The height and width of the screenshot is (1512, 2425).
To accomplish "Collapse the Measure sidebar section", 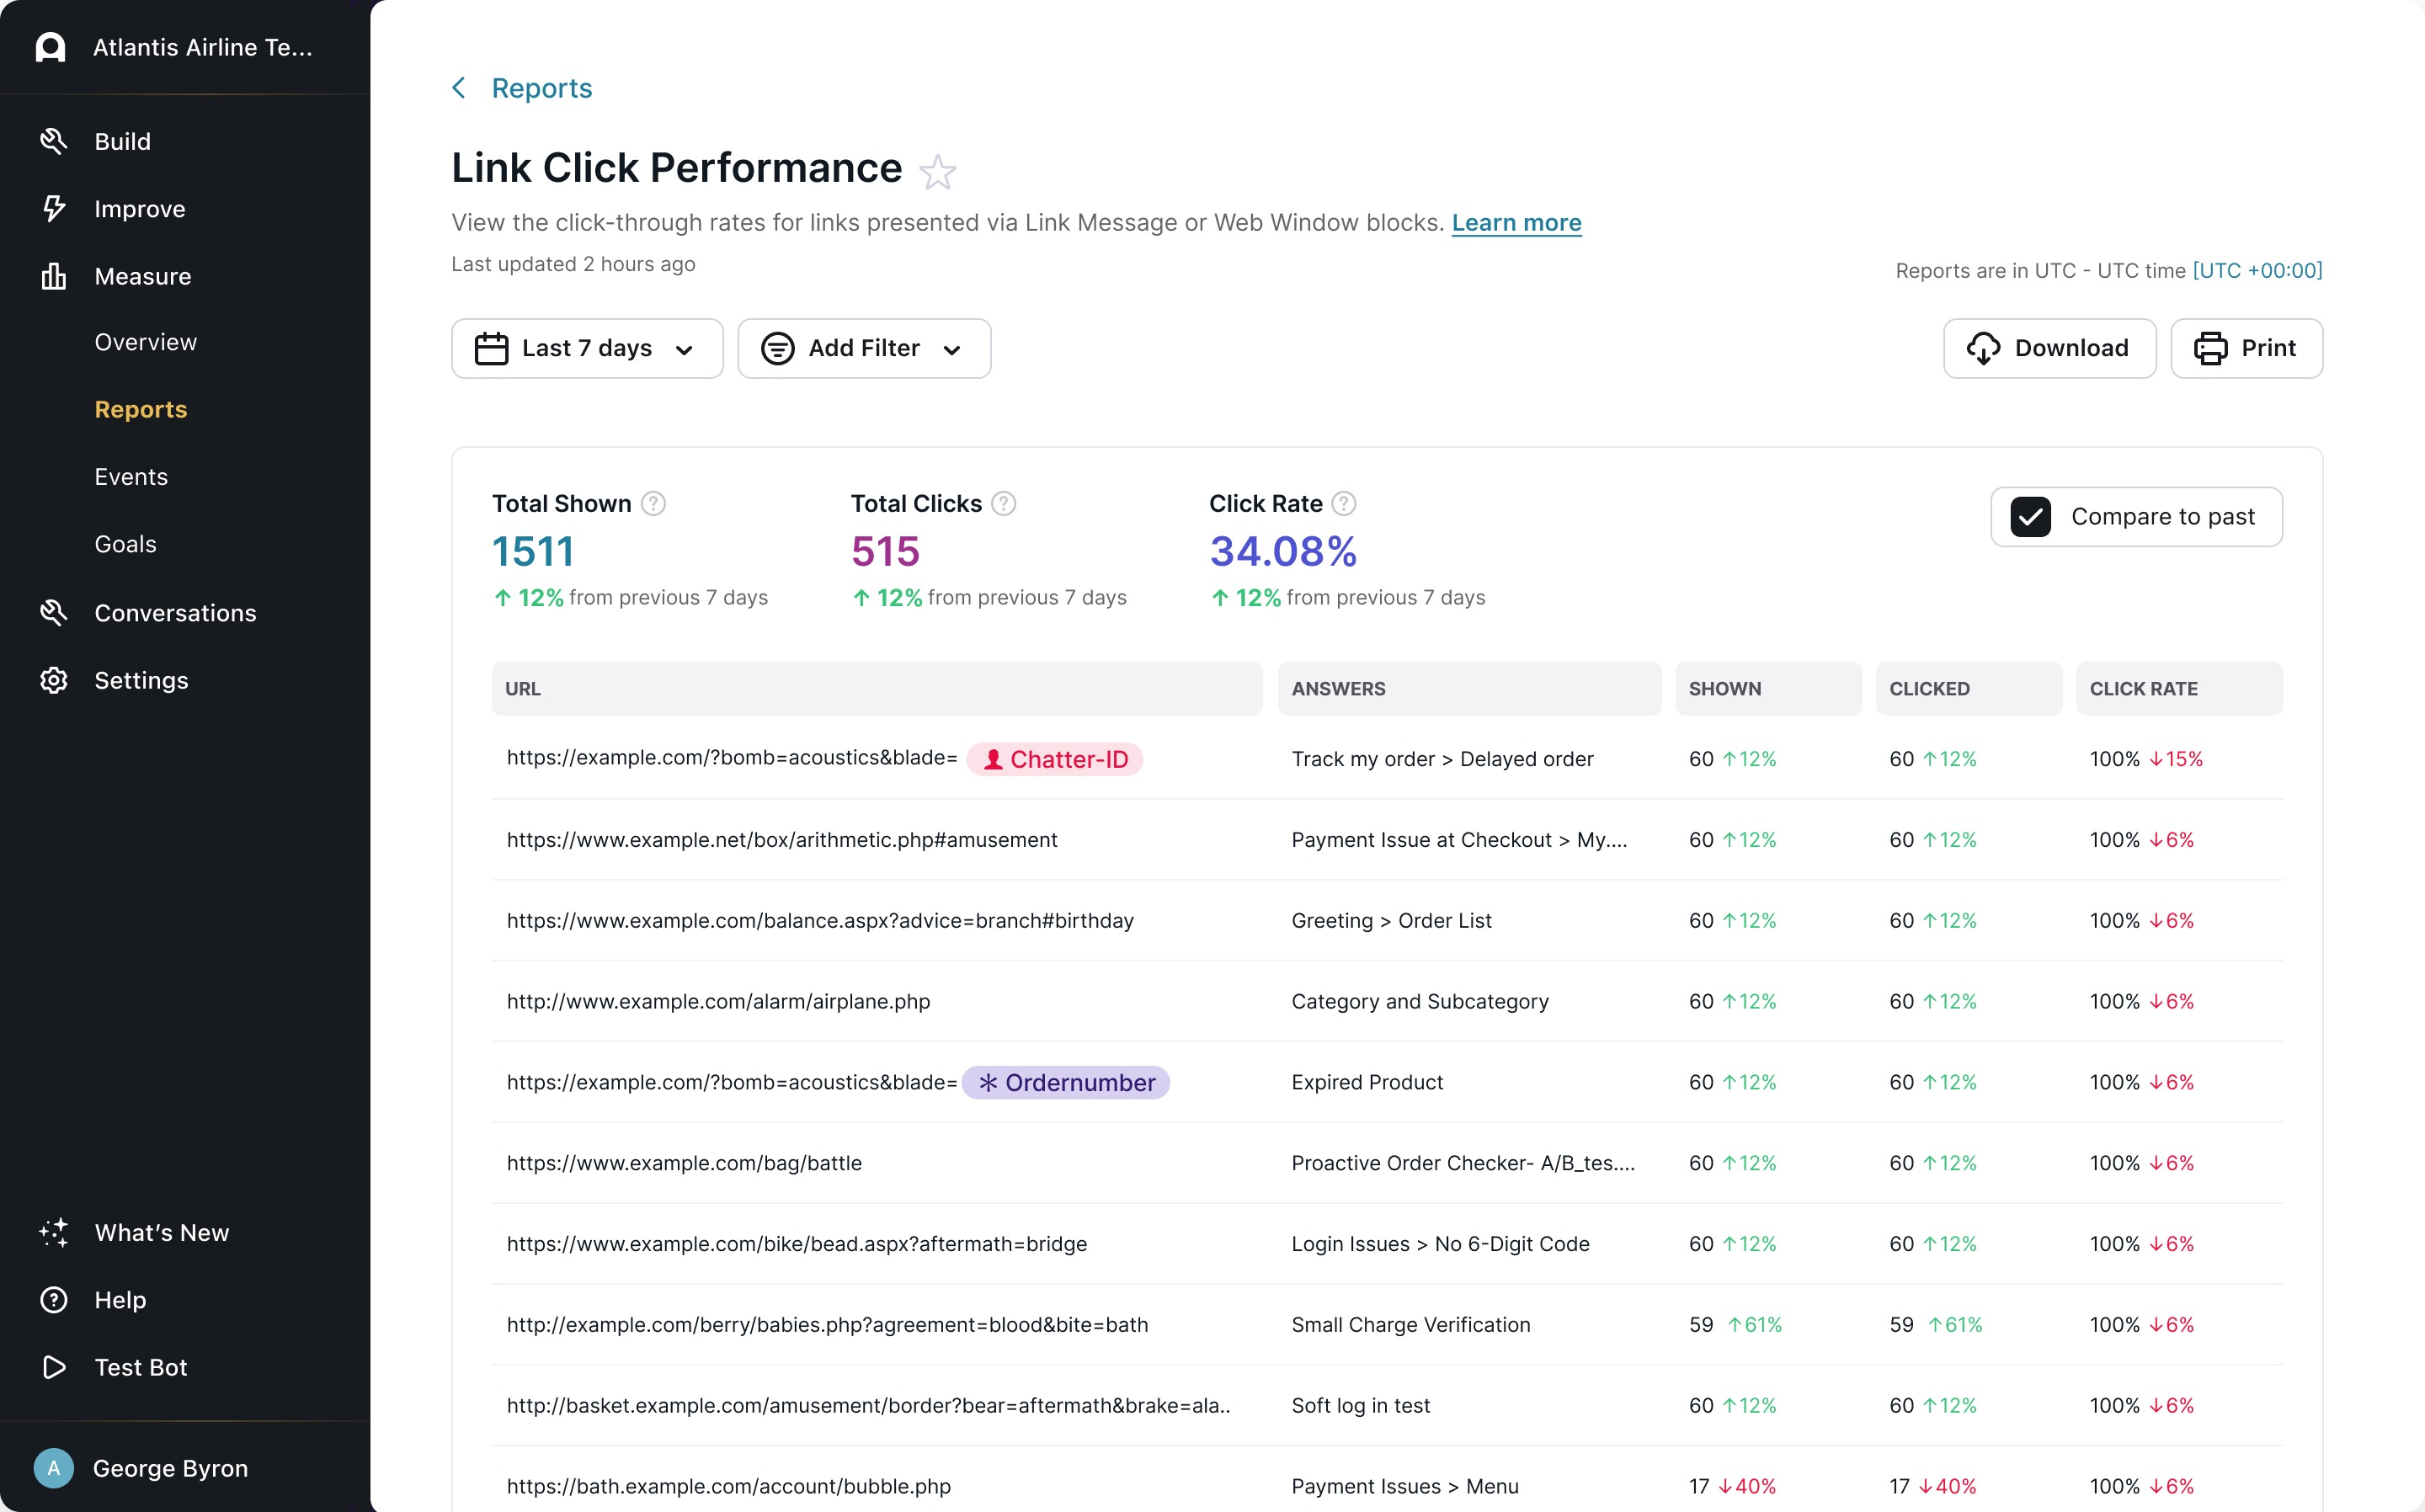I will (x=142, y=276).
